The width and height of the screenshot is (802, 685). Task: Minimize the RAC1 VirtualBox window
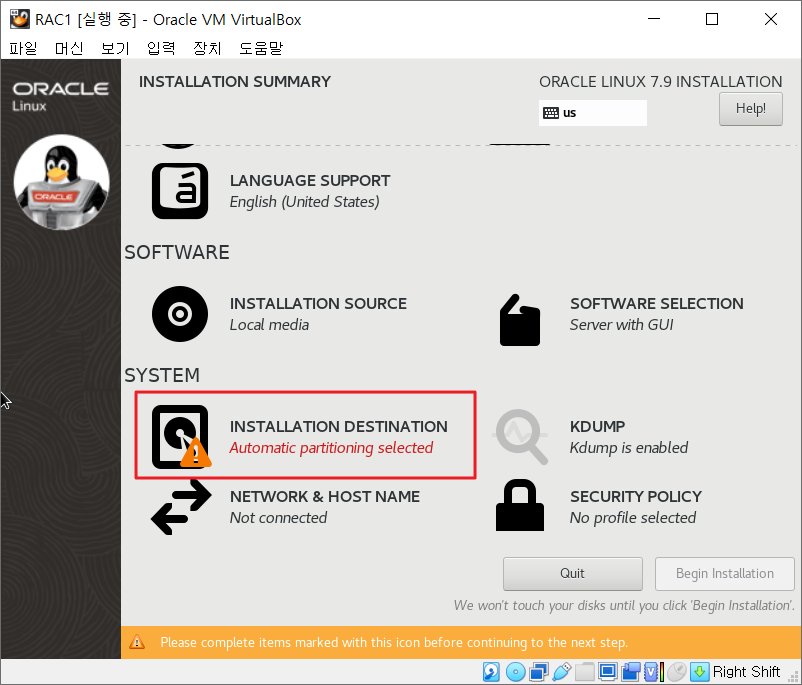(654, 19)
